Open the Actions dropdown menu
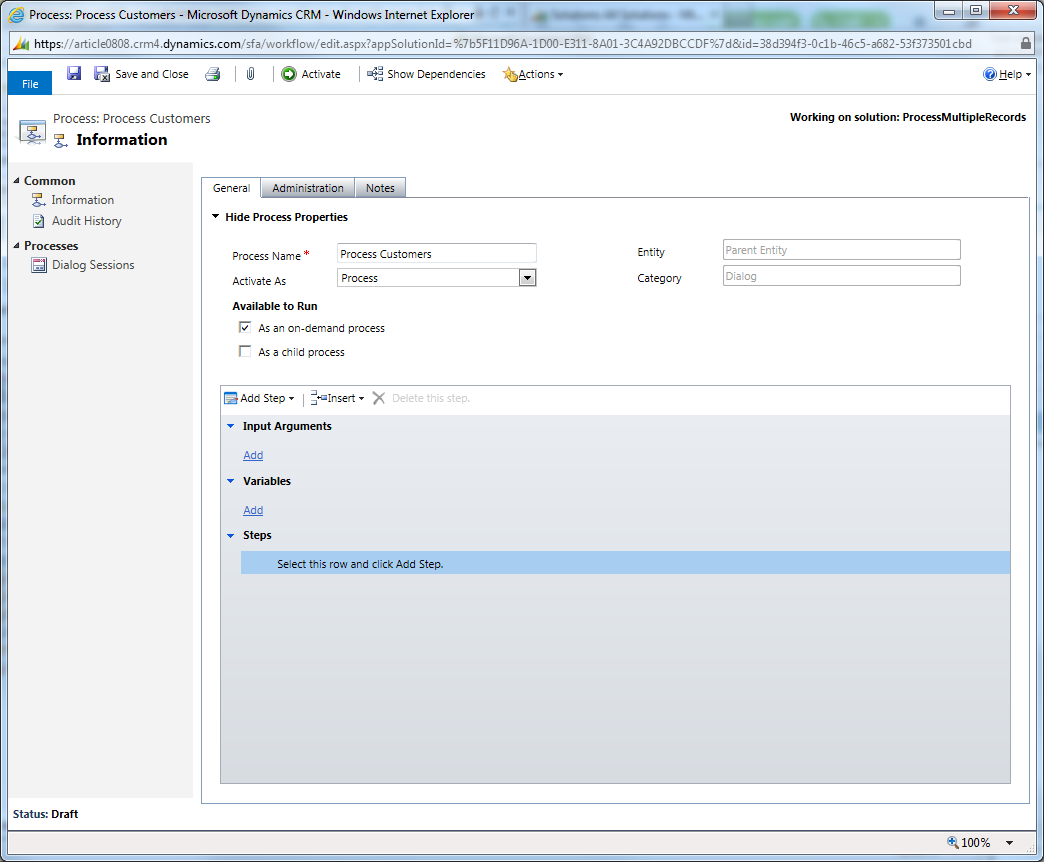 click(533, 74)
